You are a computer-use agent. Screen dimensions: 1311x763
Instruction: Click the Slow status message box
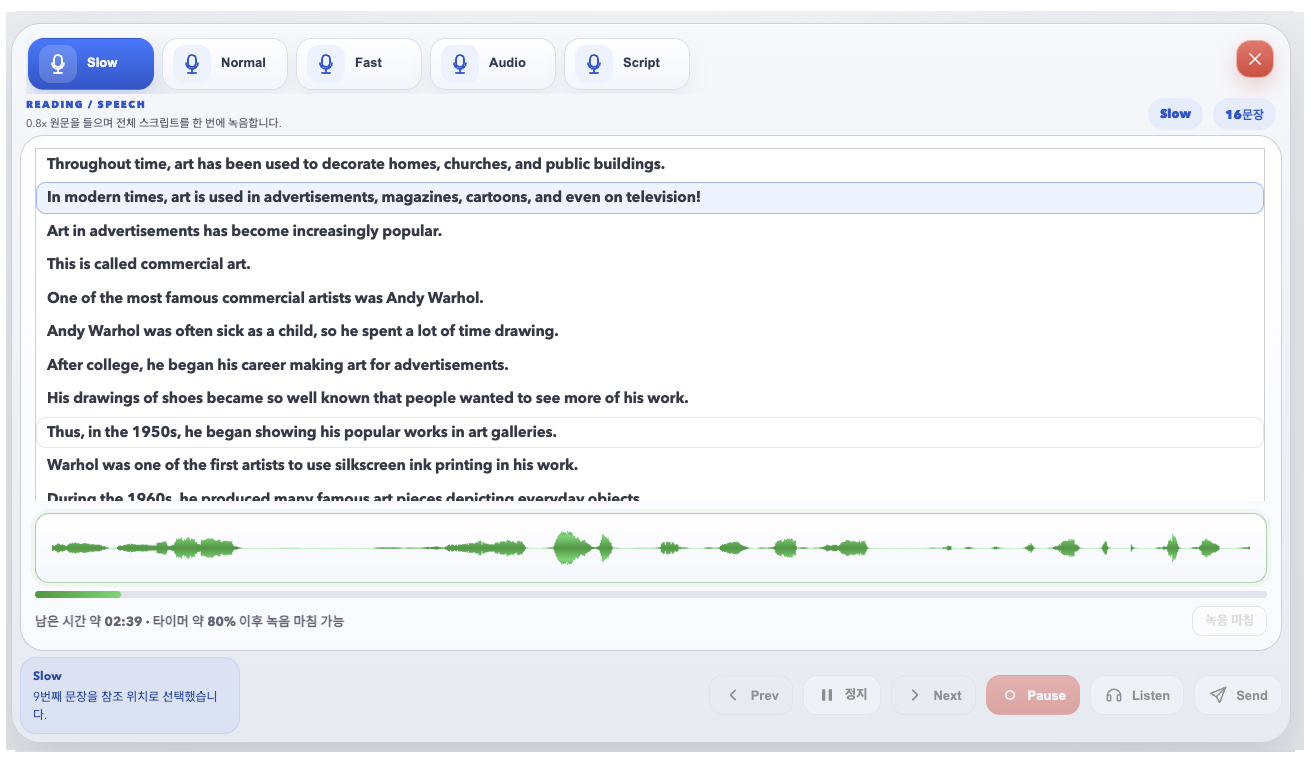coord(130,695)
